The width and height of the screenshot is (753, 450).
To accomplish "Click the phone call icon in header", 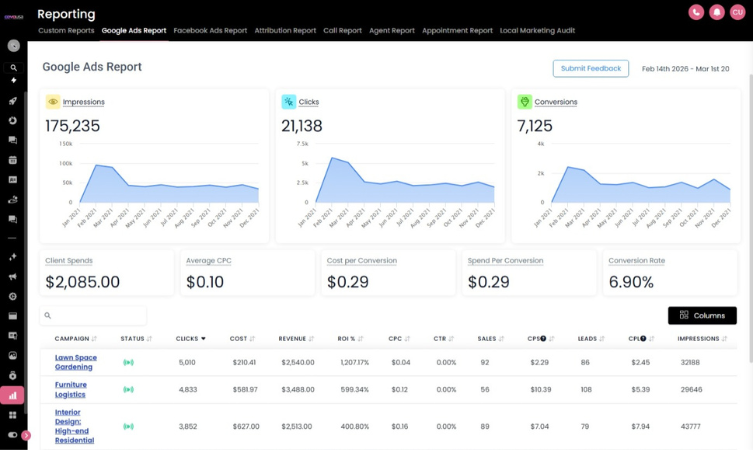I will point(696,12).
